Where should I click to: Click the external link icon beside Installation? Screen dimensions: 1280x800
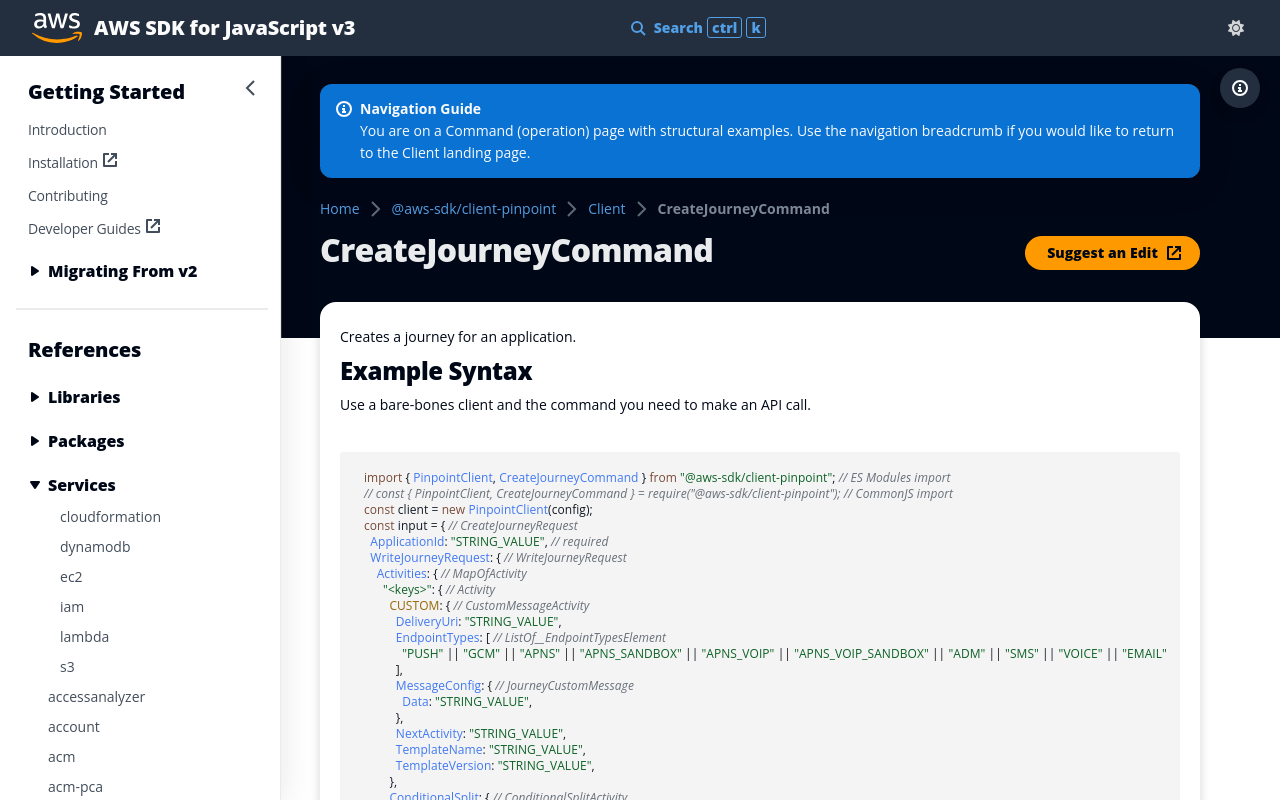click(110, 160)
